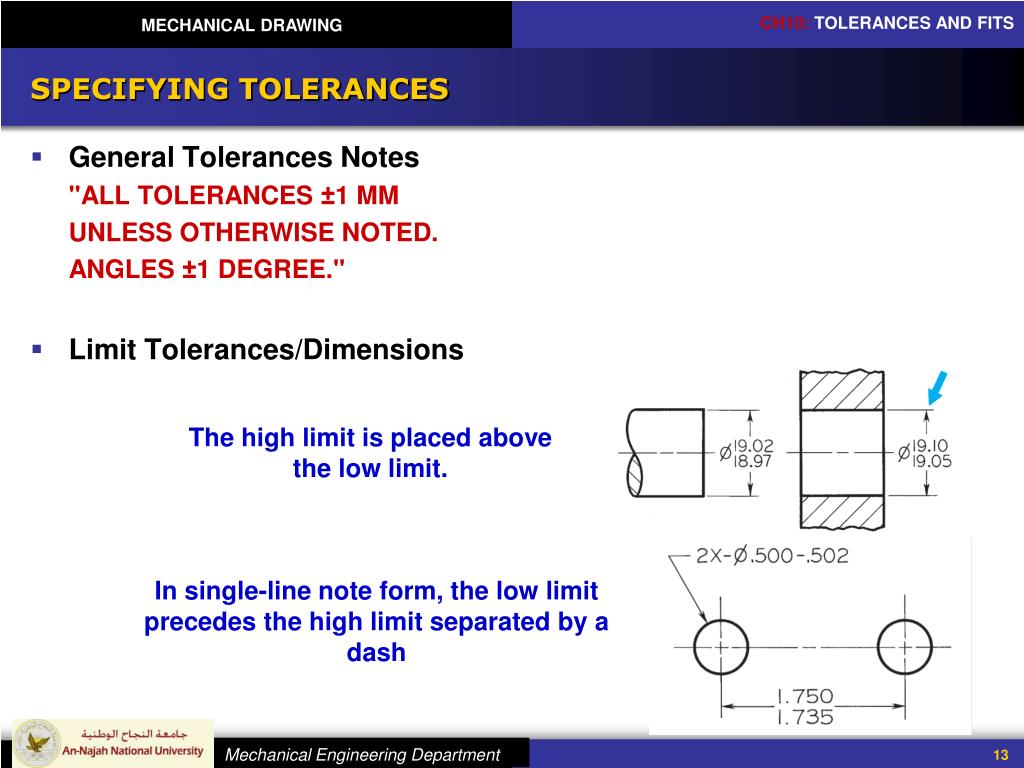Select the left circle in the two-hole drawing
The height and width of the screenshot is (768, 1024).
pyautogui.click(x=723, y=647)
